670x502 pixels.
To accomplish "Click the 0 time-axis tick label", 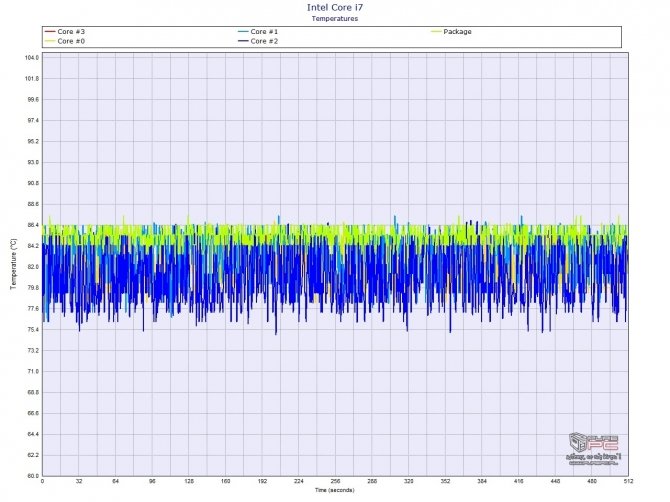I will (x=42, y=481).
